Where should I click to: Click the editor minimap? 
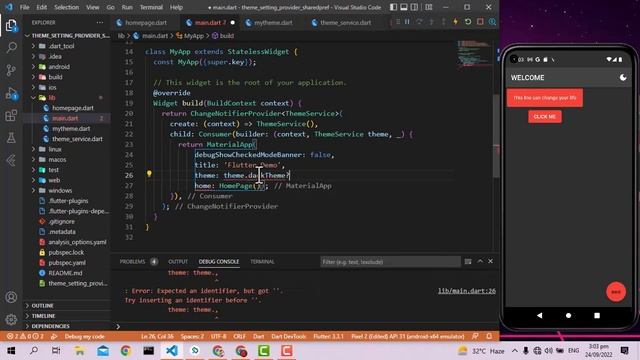(473, 53)
